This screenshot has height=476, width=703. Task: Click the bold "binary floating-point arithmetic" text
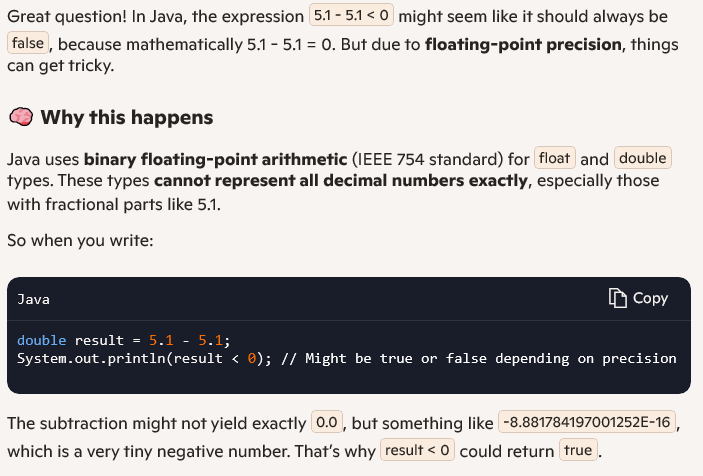click(x=214, y=159)
